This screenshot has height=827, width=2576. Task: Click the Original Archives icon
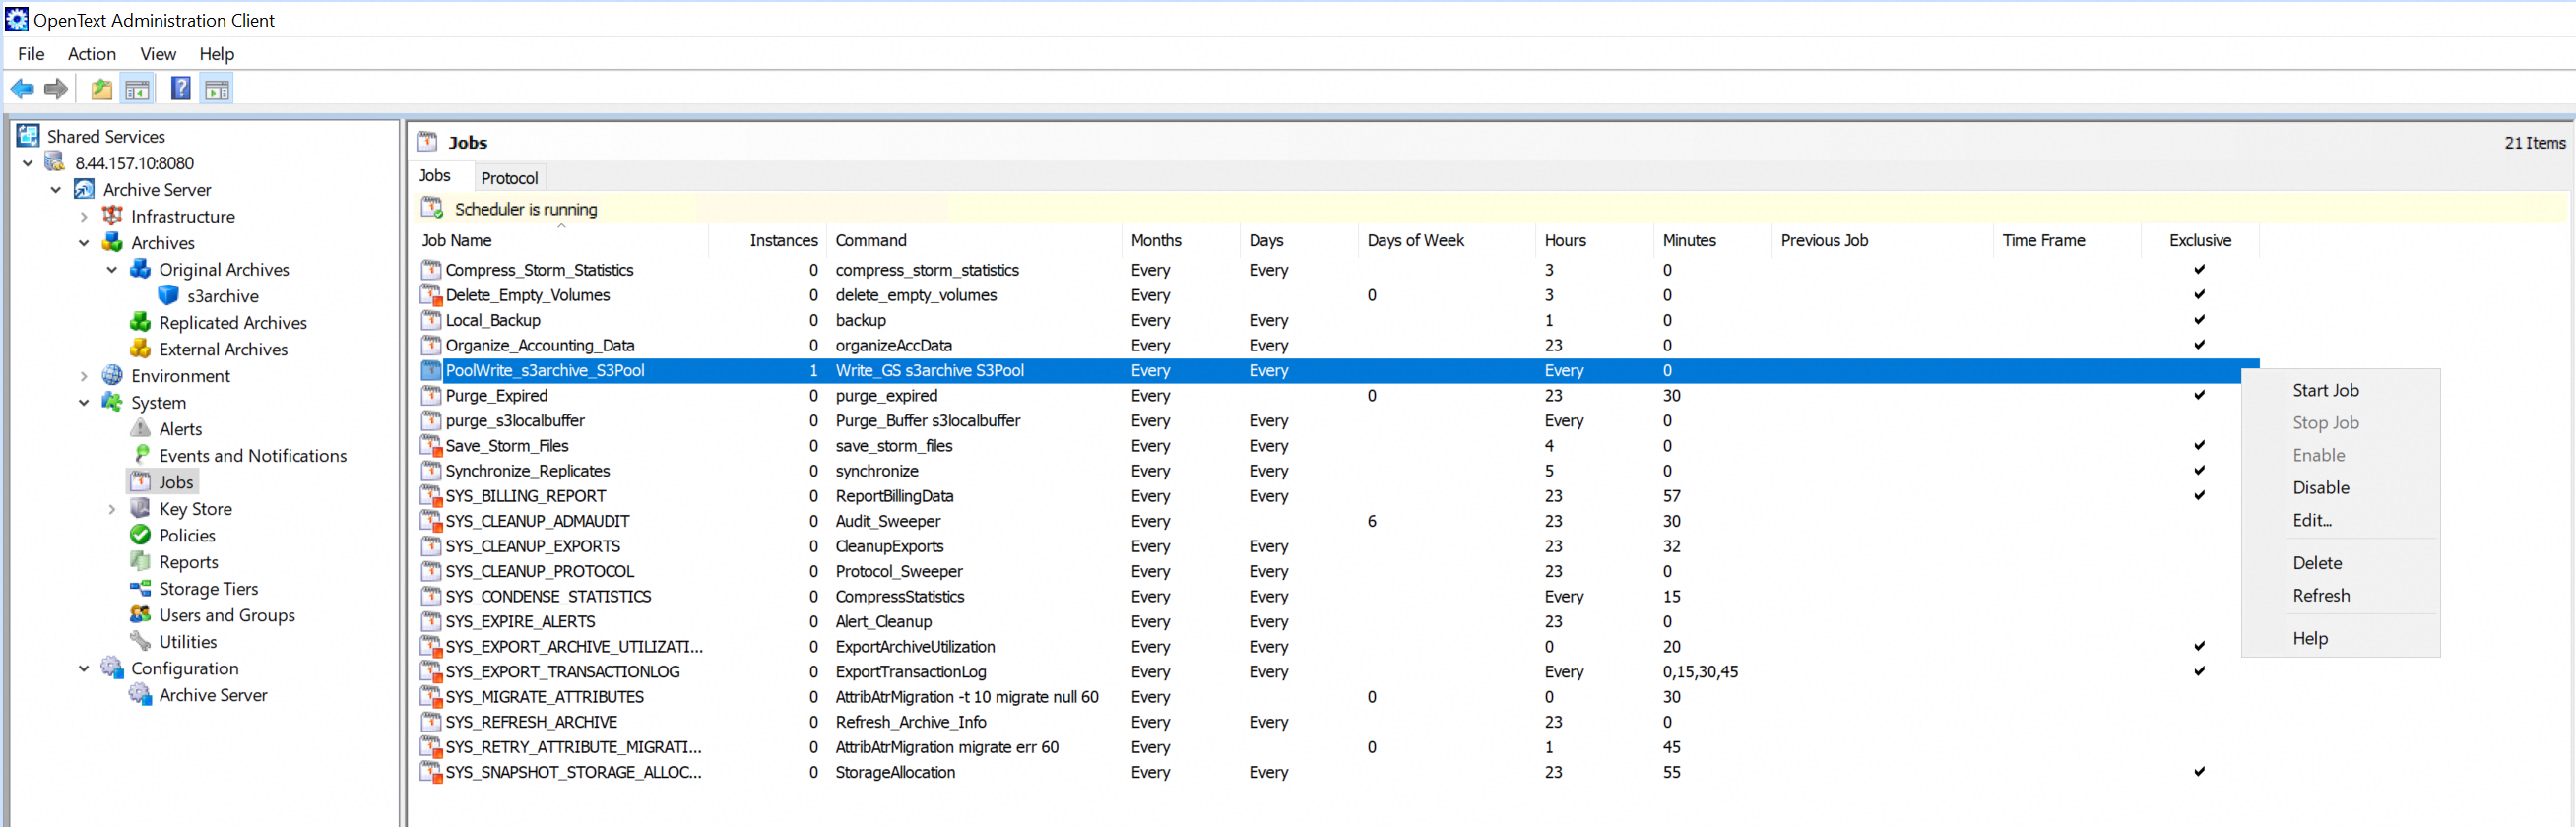tap(140, 269)
